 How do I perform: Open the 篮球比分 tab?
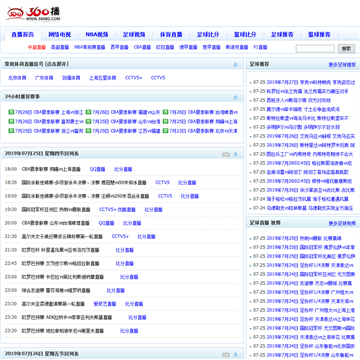245,35
